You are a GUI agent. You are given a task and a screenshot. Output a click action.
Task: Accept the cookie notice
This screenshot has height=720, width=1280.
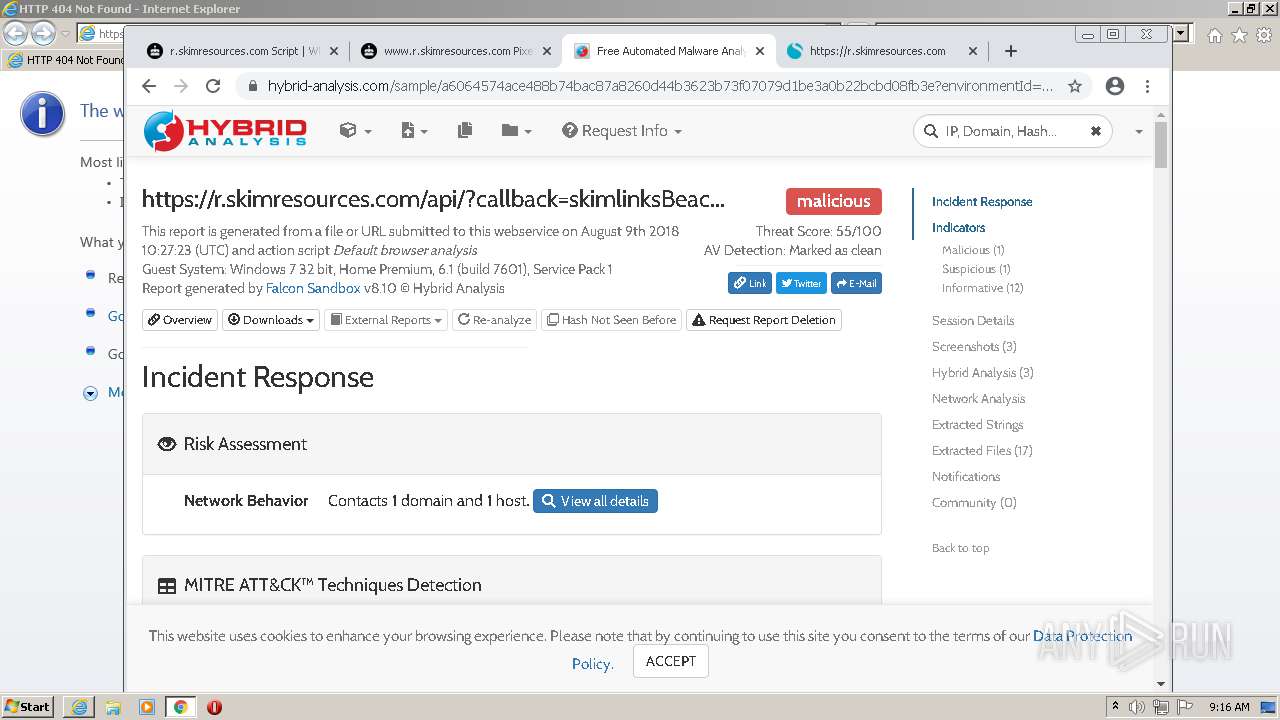coord(670,661)
